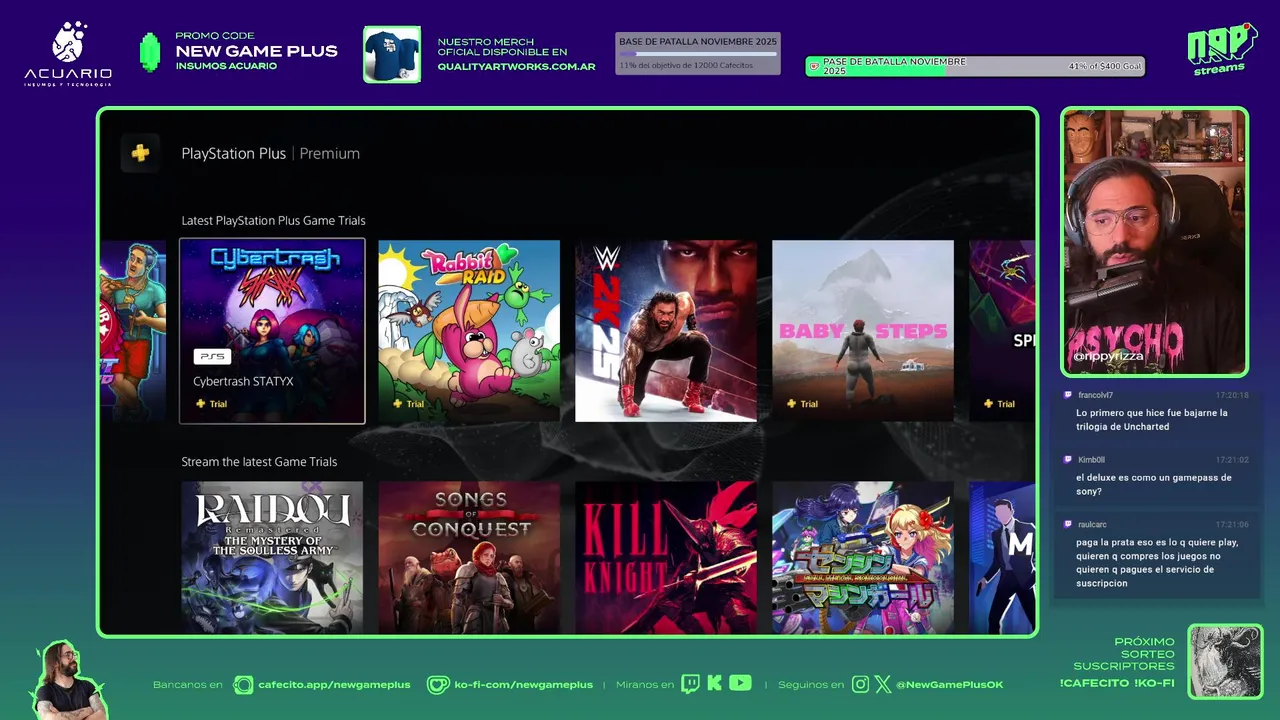This screenshot has width=1280, height=720.
Task: Click the Latest PlayStation Plus Game Trials heading
Action: tap(273, 220)
